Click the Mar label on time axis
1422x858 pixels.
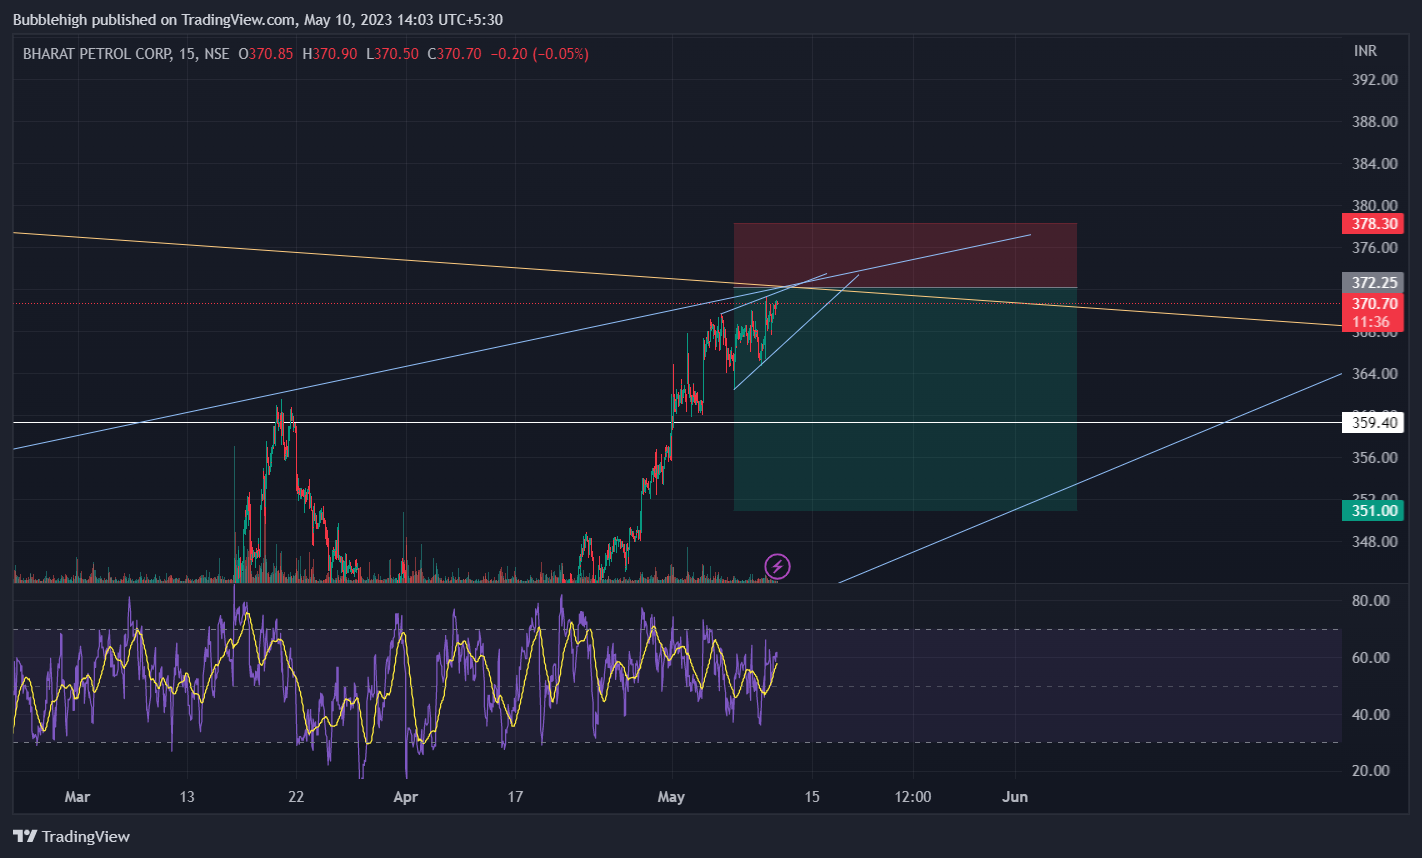[x=77, y=797]
